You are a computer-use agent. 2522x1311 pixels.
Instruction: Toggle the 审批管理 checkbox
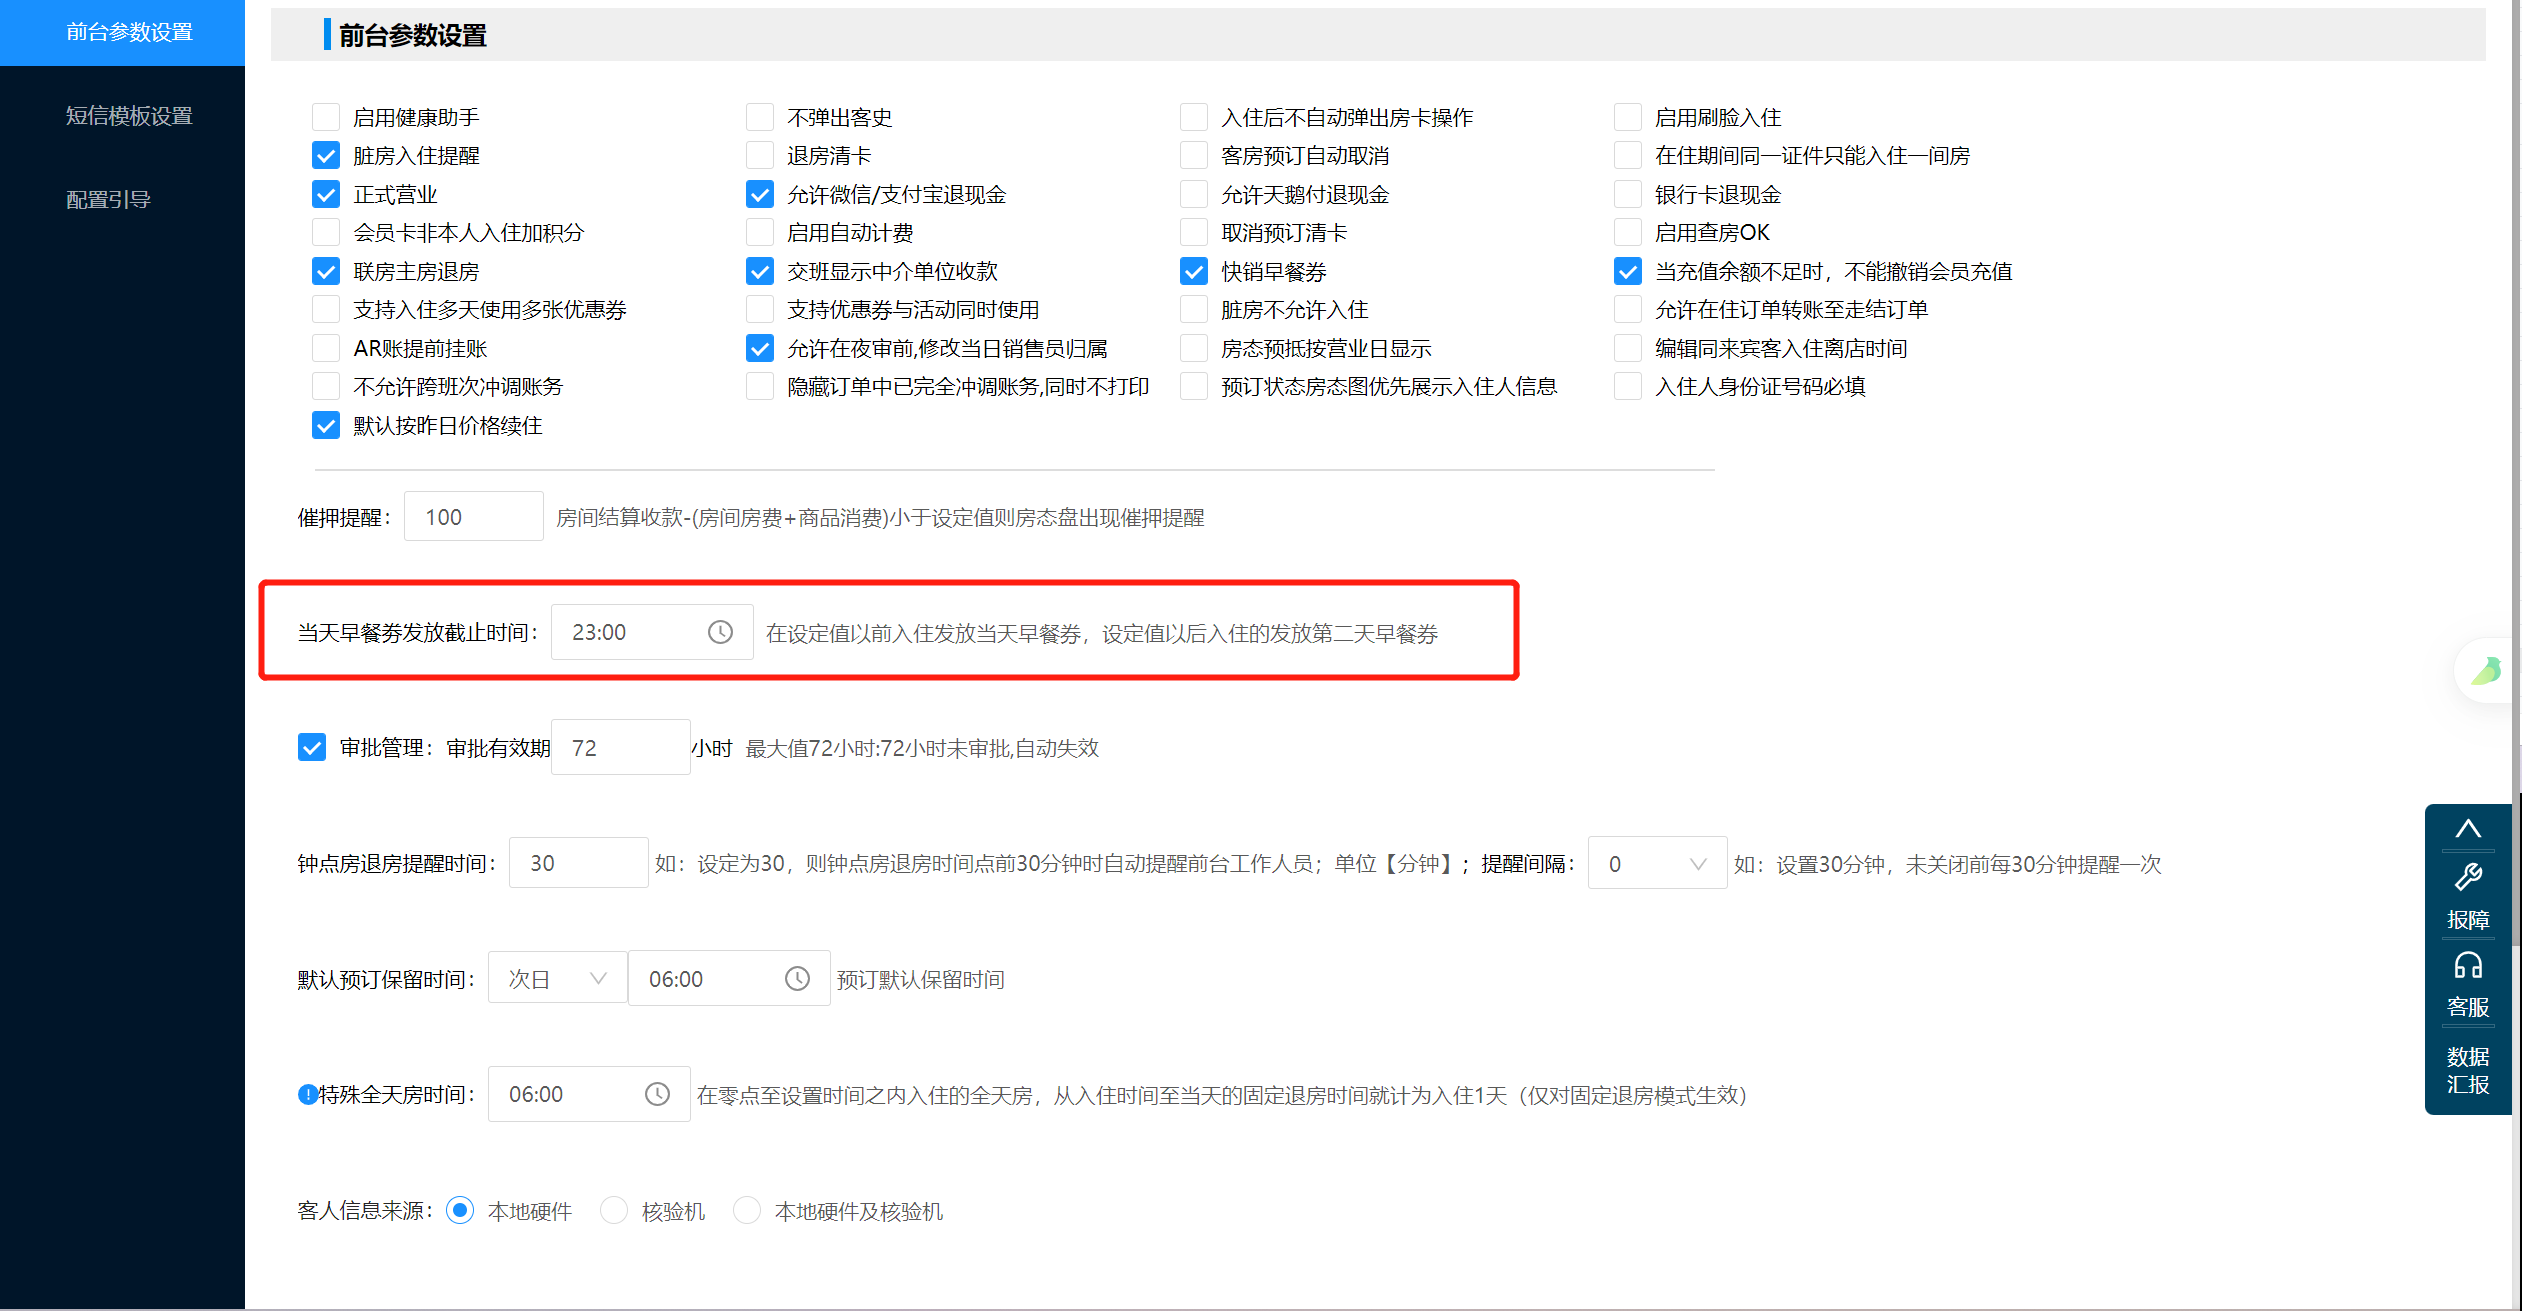click(312, 747)
